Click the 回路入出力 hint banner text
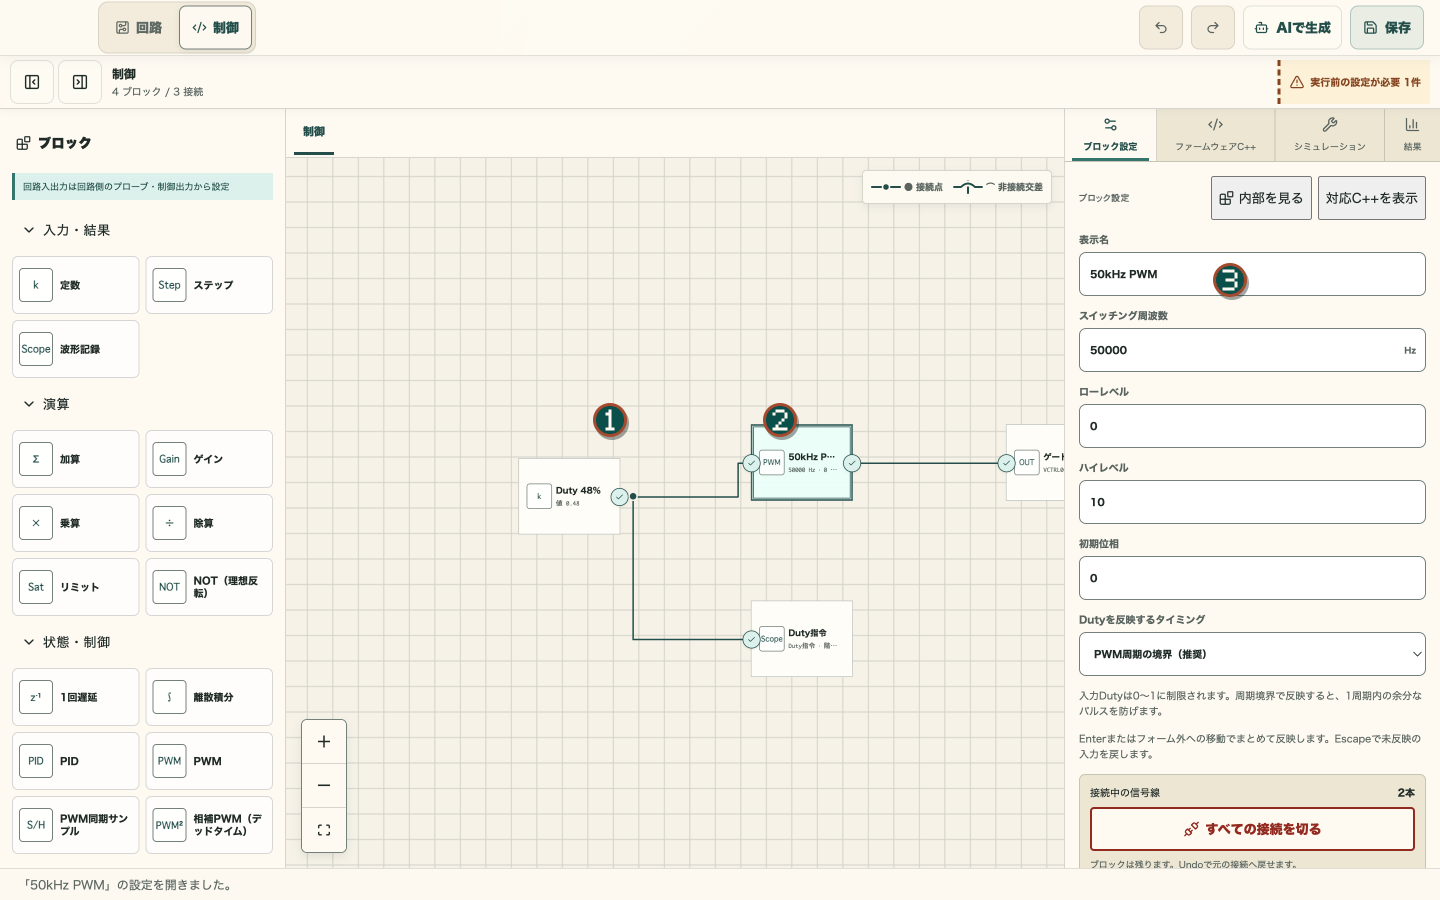 pos(126,187)
